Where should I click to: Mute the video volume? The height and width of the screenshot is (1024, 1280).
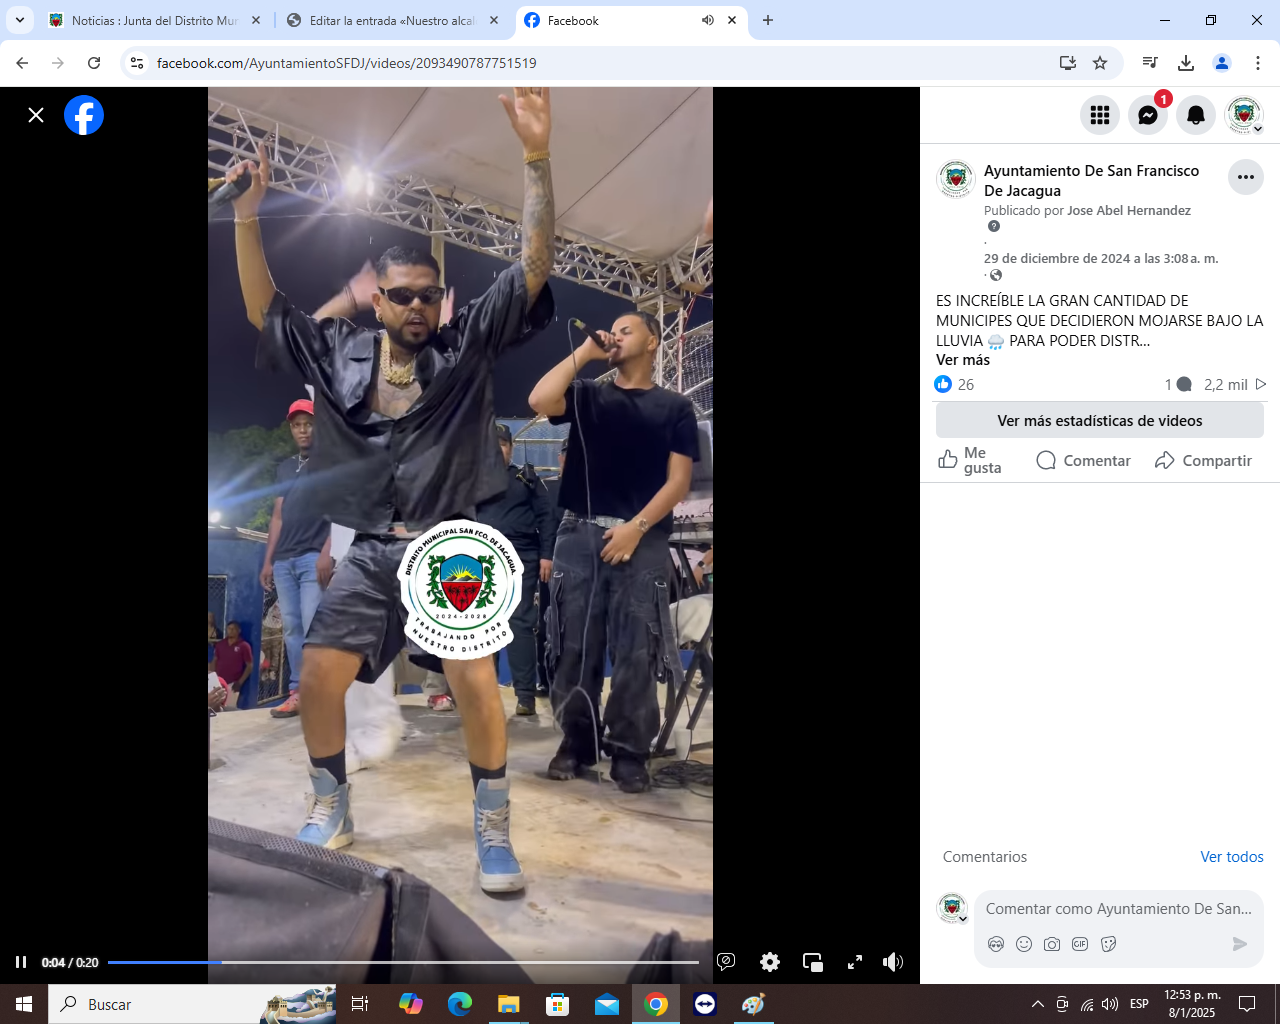[x=893, y=962]
